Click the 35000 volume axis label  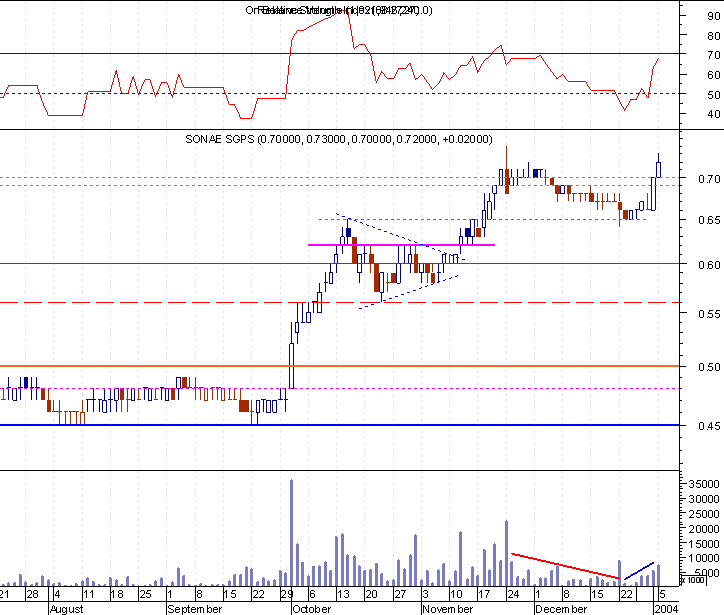point(704,484)
